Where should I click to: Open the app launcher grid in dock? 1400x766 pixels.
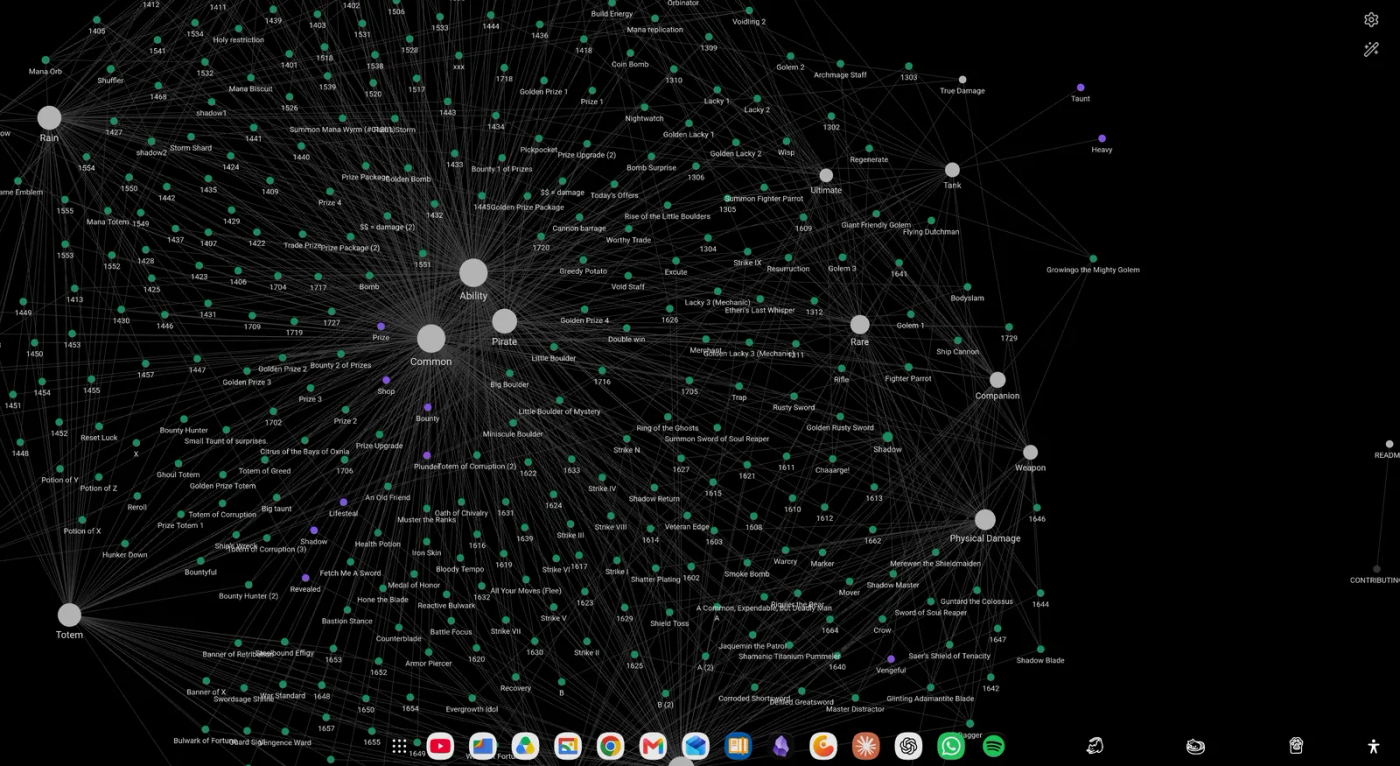[399, 746]
